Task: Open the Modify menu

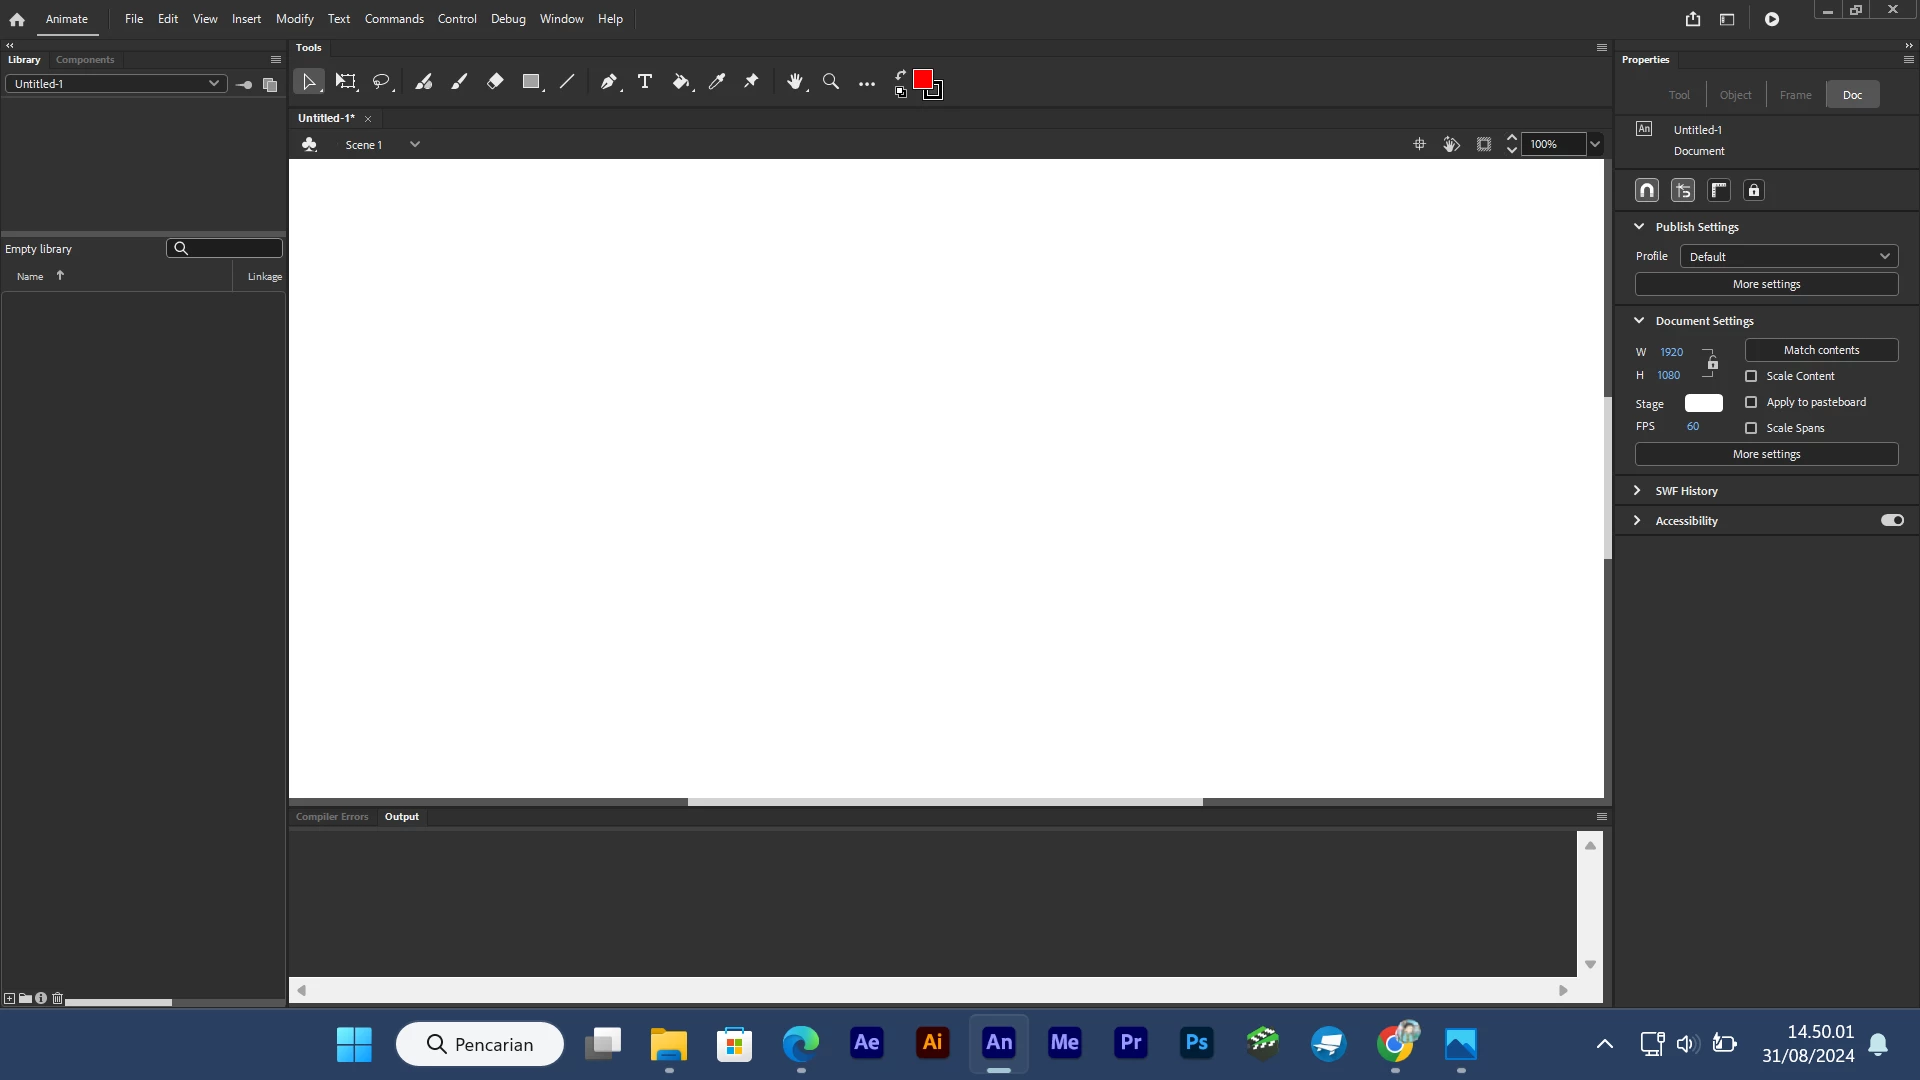Action: point(294,19)
